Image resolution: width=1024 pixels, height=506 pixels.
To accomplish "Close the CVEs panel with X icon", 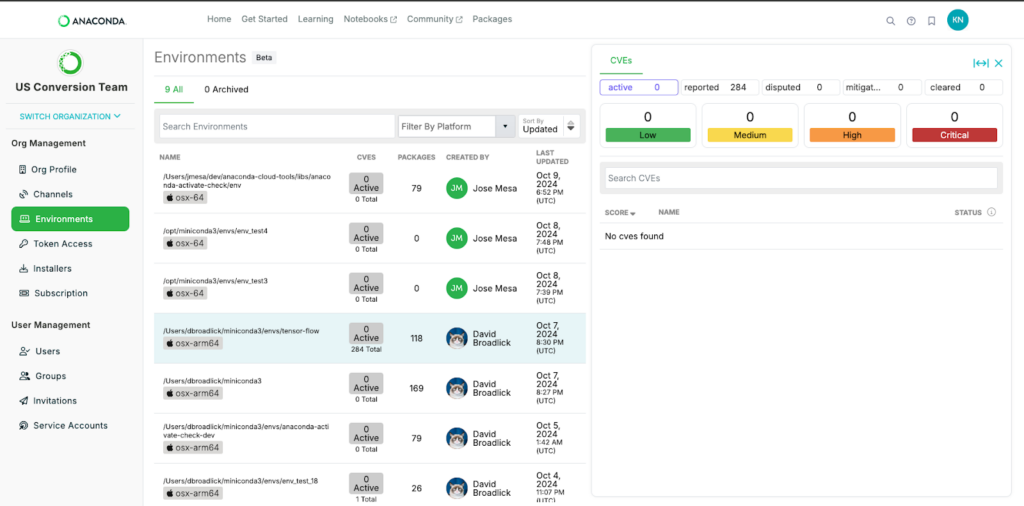I will 999,63.
